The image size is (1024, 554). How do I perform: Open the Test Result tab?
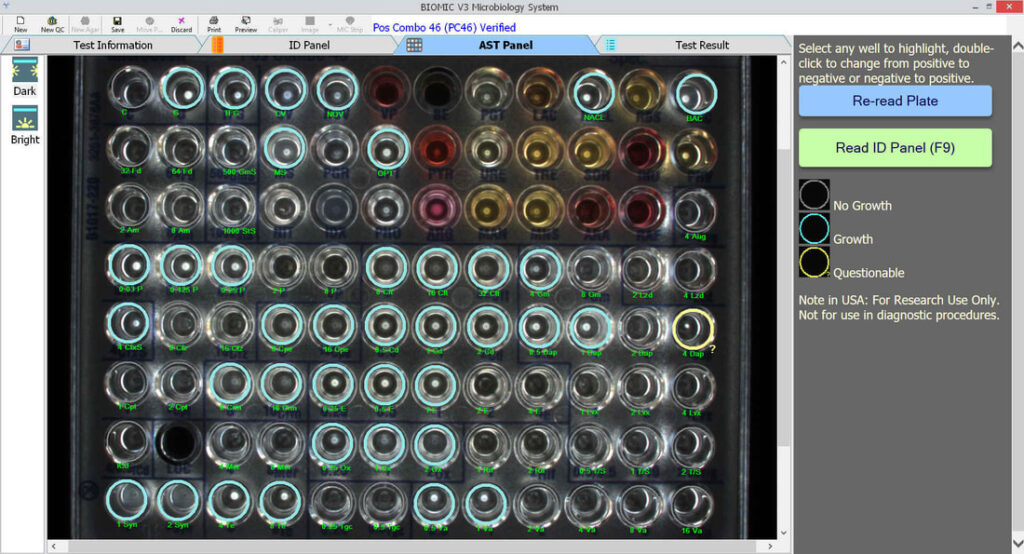[x=702, y=45]
